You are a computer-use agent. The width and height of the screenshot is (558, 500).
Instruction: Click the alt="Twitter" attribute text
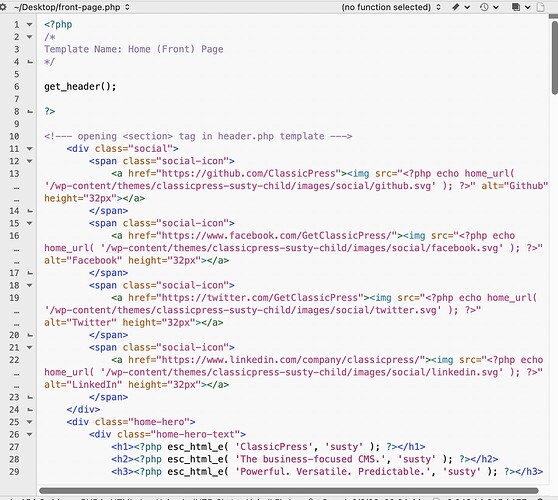click(x=80, y=323)
